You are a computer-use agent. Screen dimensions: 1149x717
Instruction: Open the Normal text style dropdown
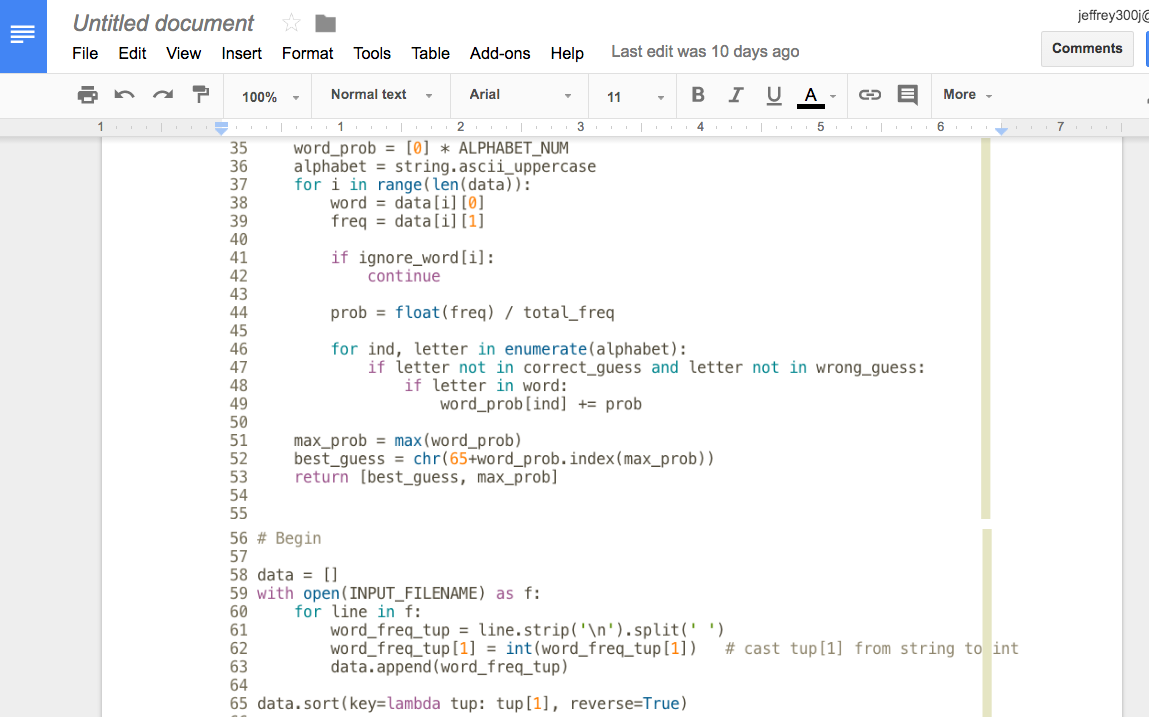[381, 95]
